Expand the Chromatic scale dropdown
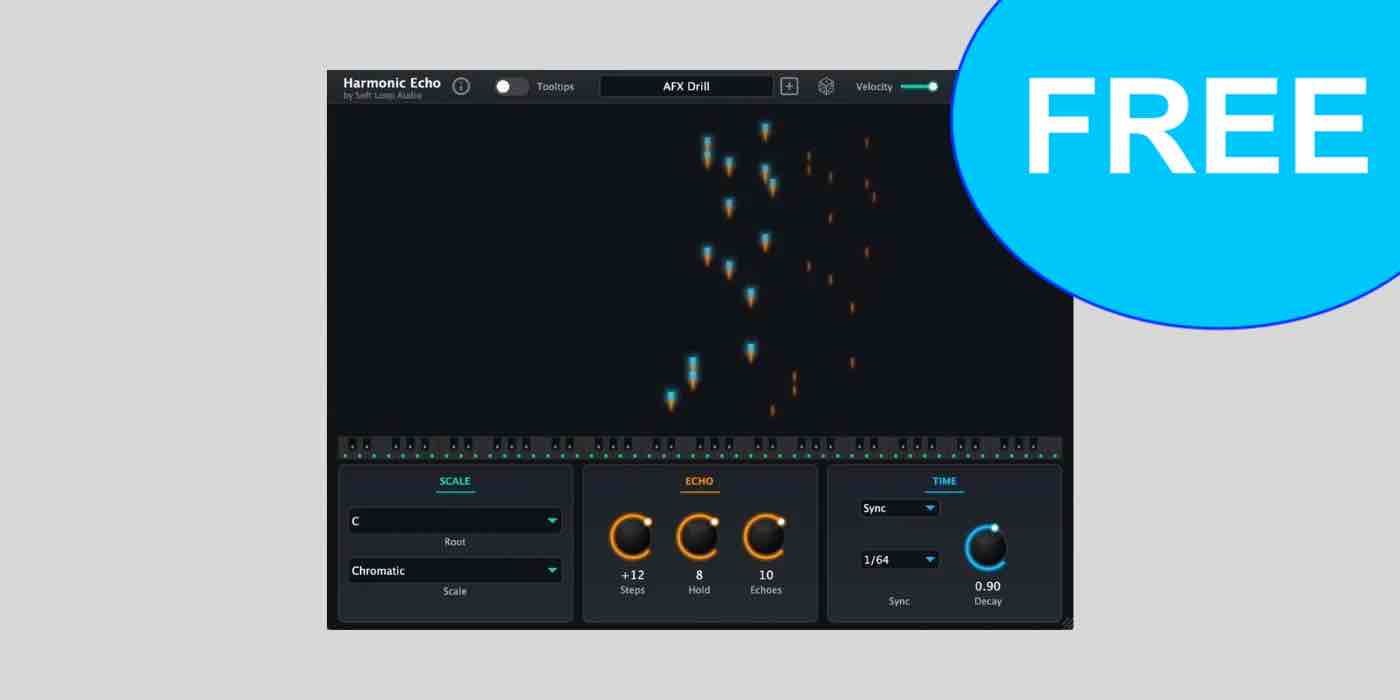 pos(455,571)
